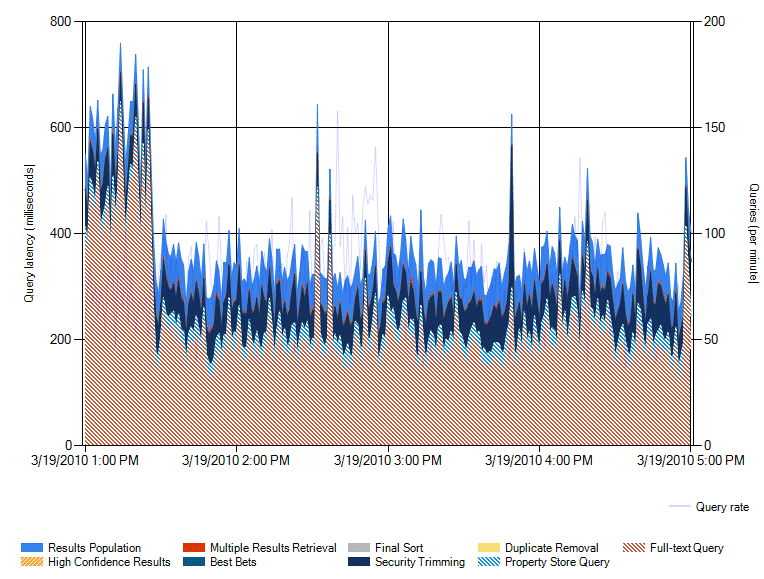Click the '3/19/2010 5:00 PM' axis label
The height and width of the screenshot is (579, 764).
(x=691, y=460)
